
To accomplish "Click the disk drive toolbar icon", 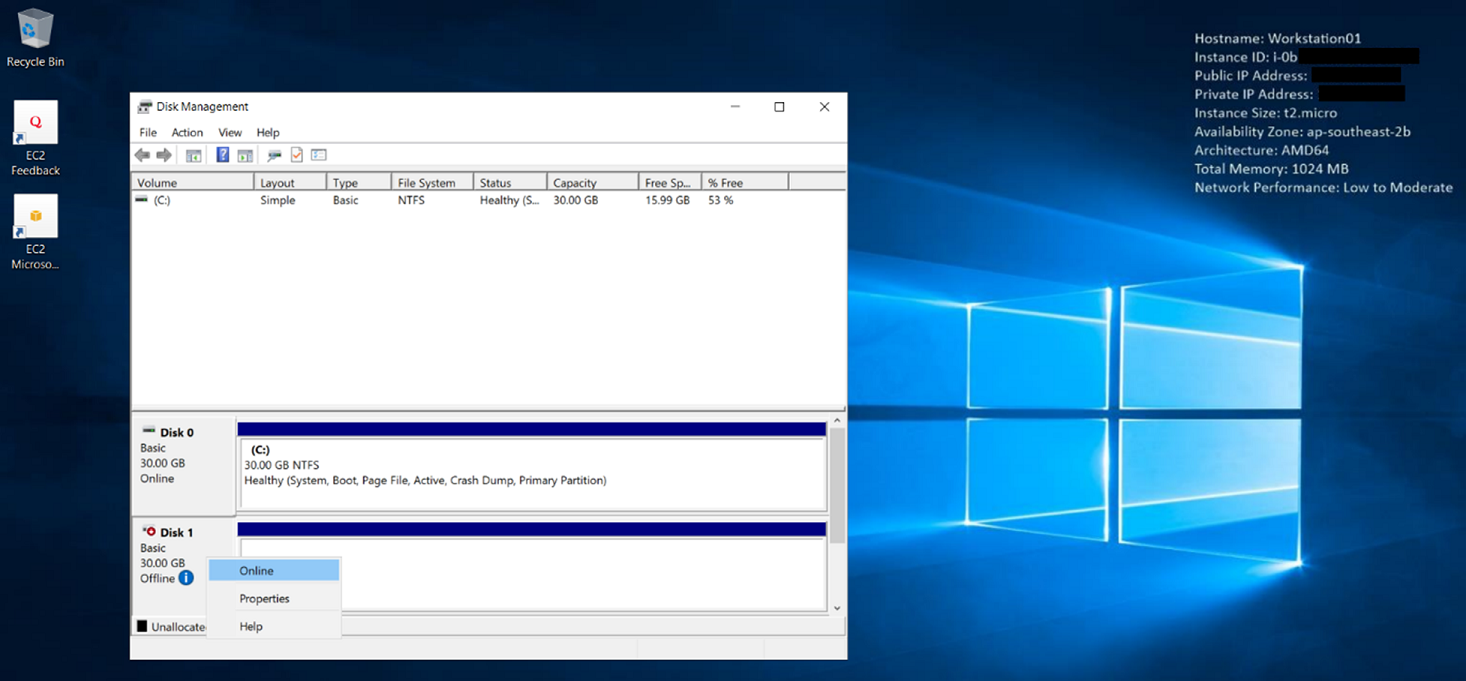I will click(274, 155).
